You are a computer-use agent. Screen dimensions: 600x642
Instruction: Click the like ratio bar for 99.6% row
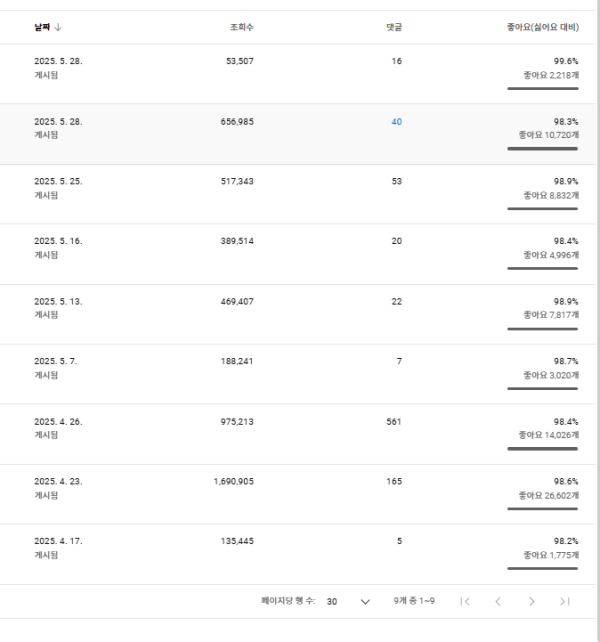point(542,89)
